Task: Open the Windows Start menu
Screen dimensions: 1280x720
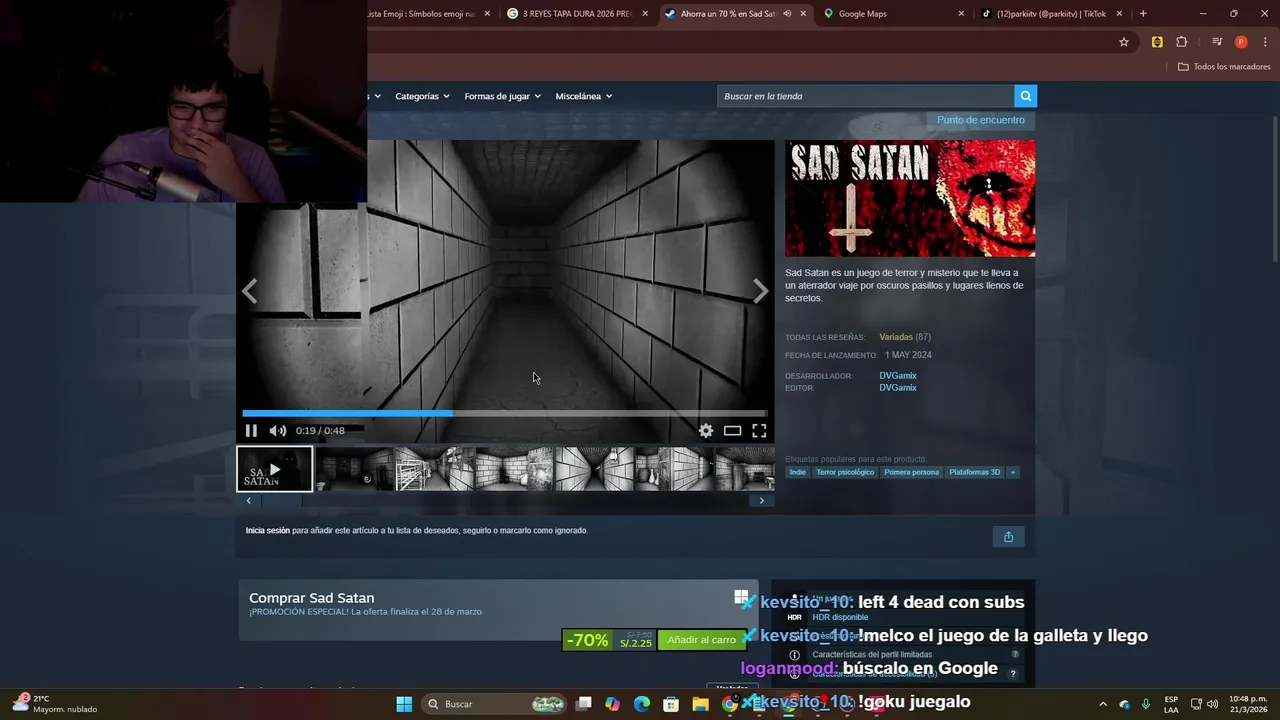Action: [x=404, y=704]
